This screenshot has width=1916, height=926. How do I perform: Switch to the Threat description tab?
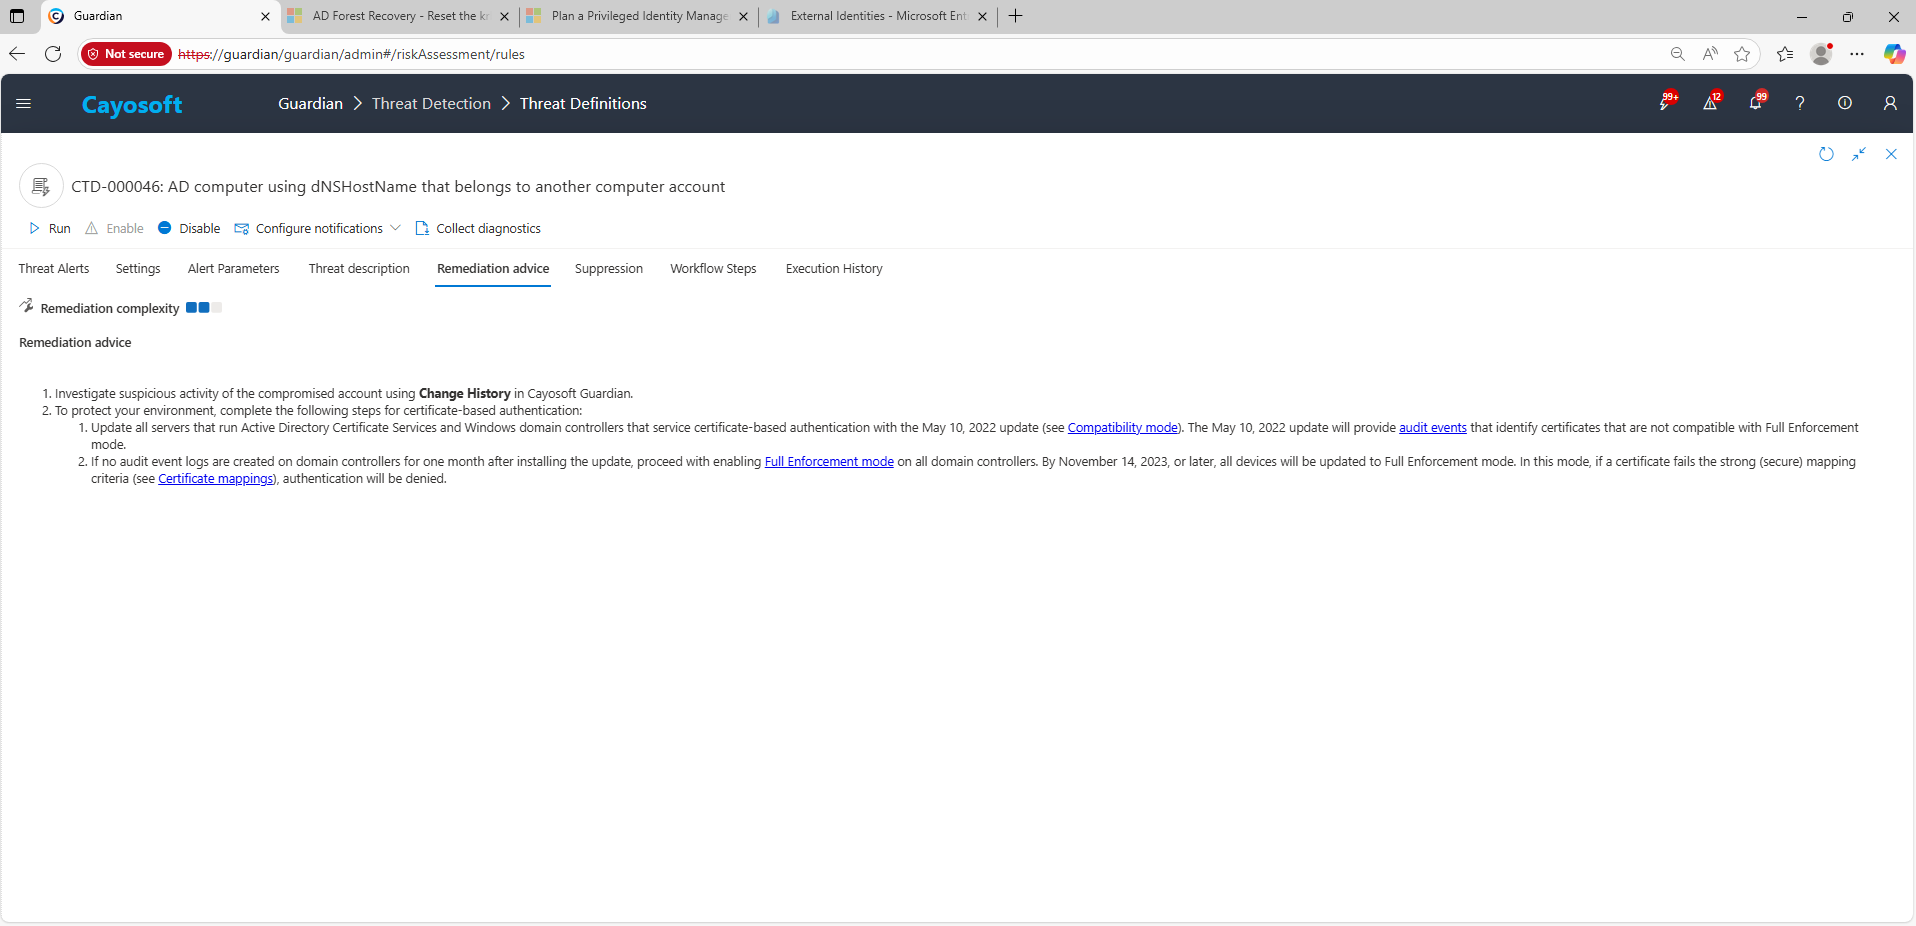coord(359,269)
